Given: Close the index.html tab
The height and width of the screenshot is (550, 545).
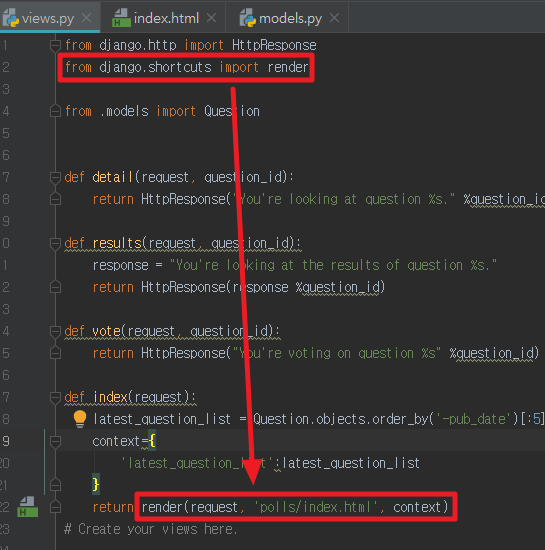Looking at the screenshot, I should [211, 18].
